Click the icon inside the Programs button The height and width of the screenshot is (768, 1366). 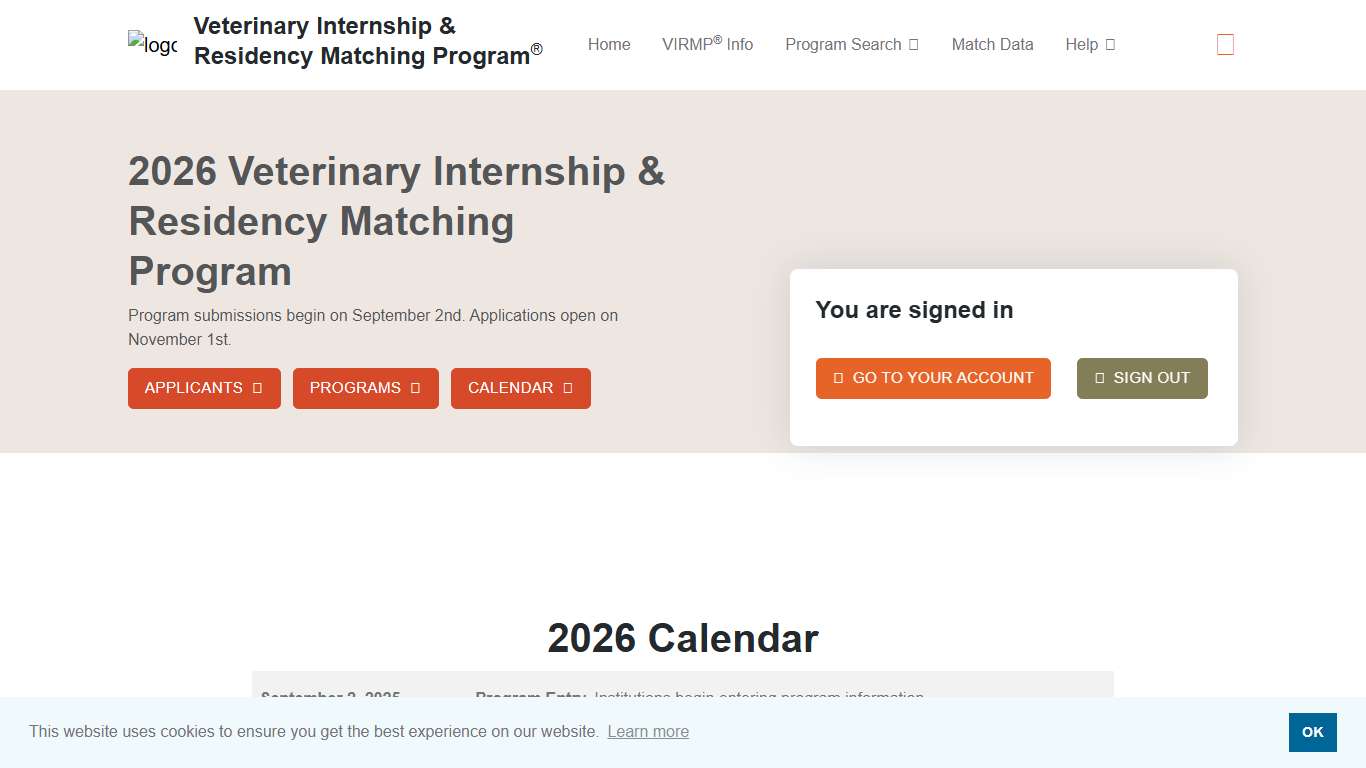pyautogui.click(x=415, y=388)
